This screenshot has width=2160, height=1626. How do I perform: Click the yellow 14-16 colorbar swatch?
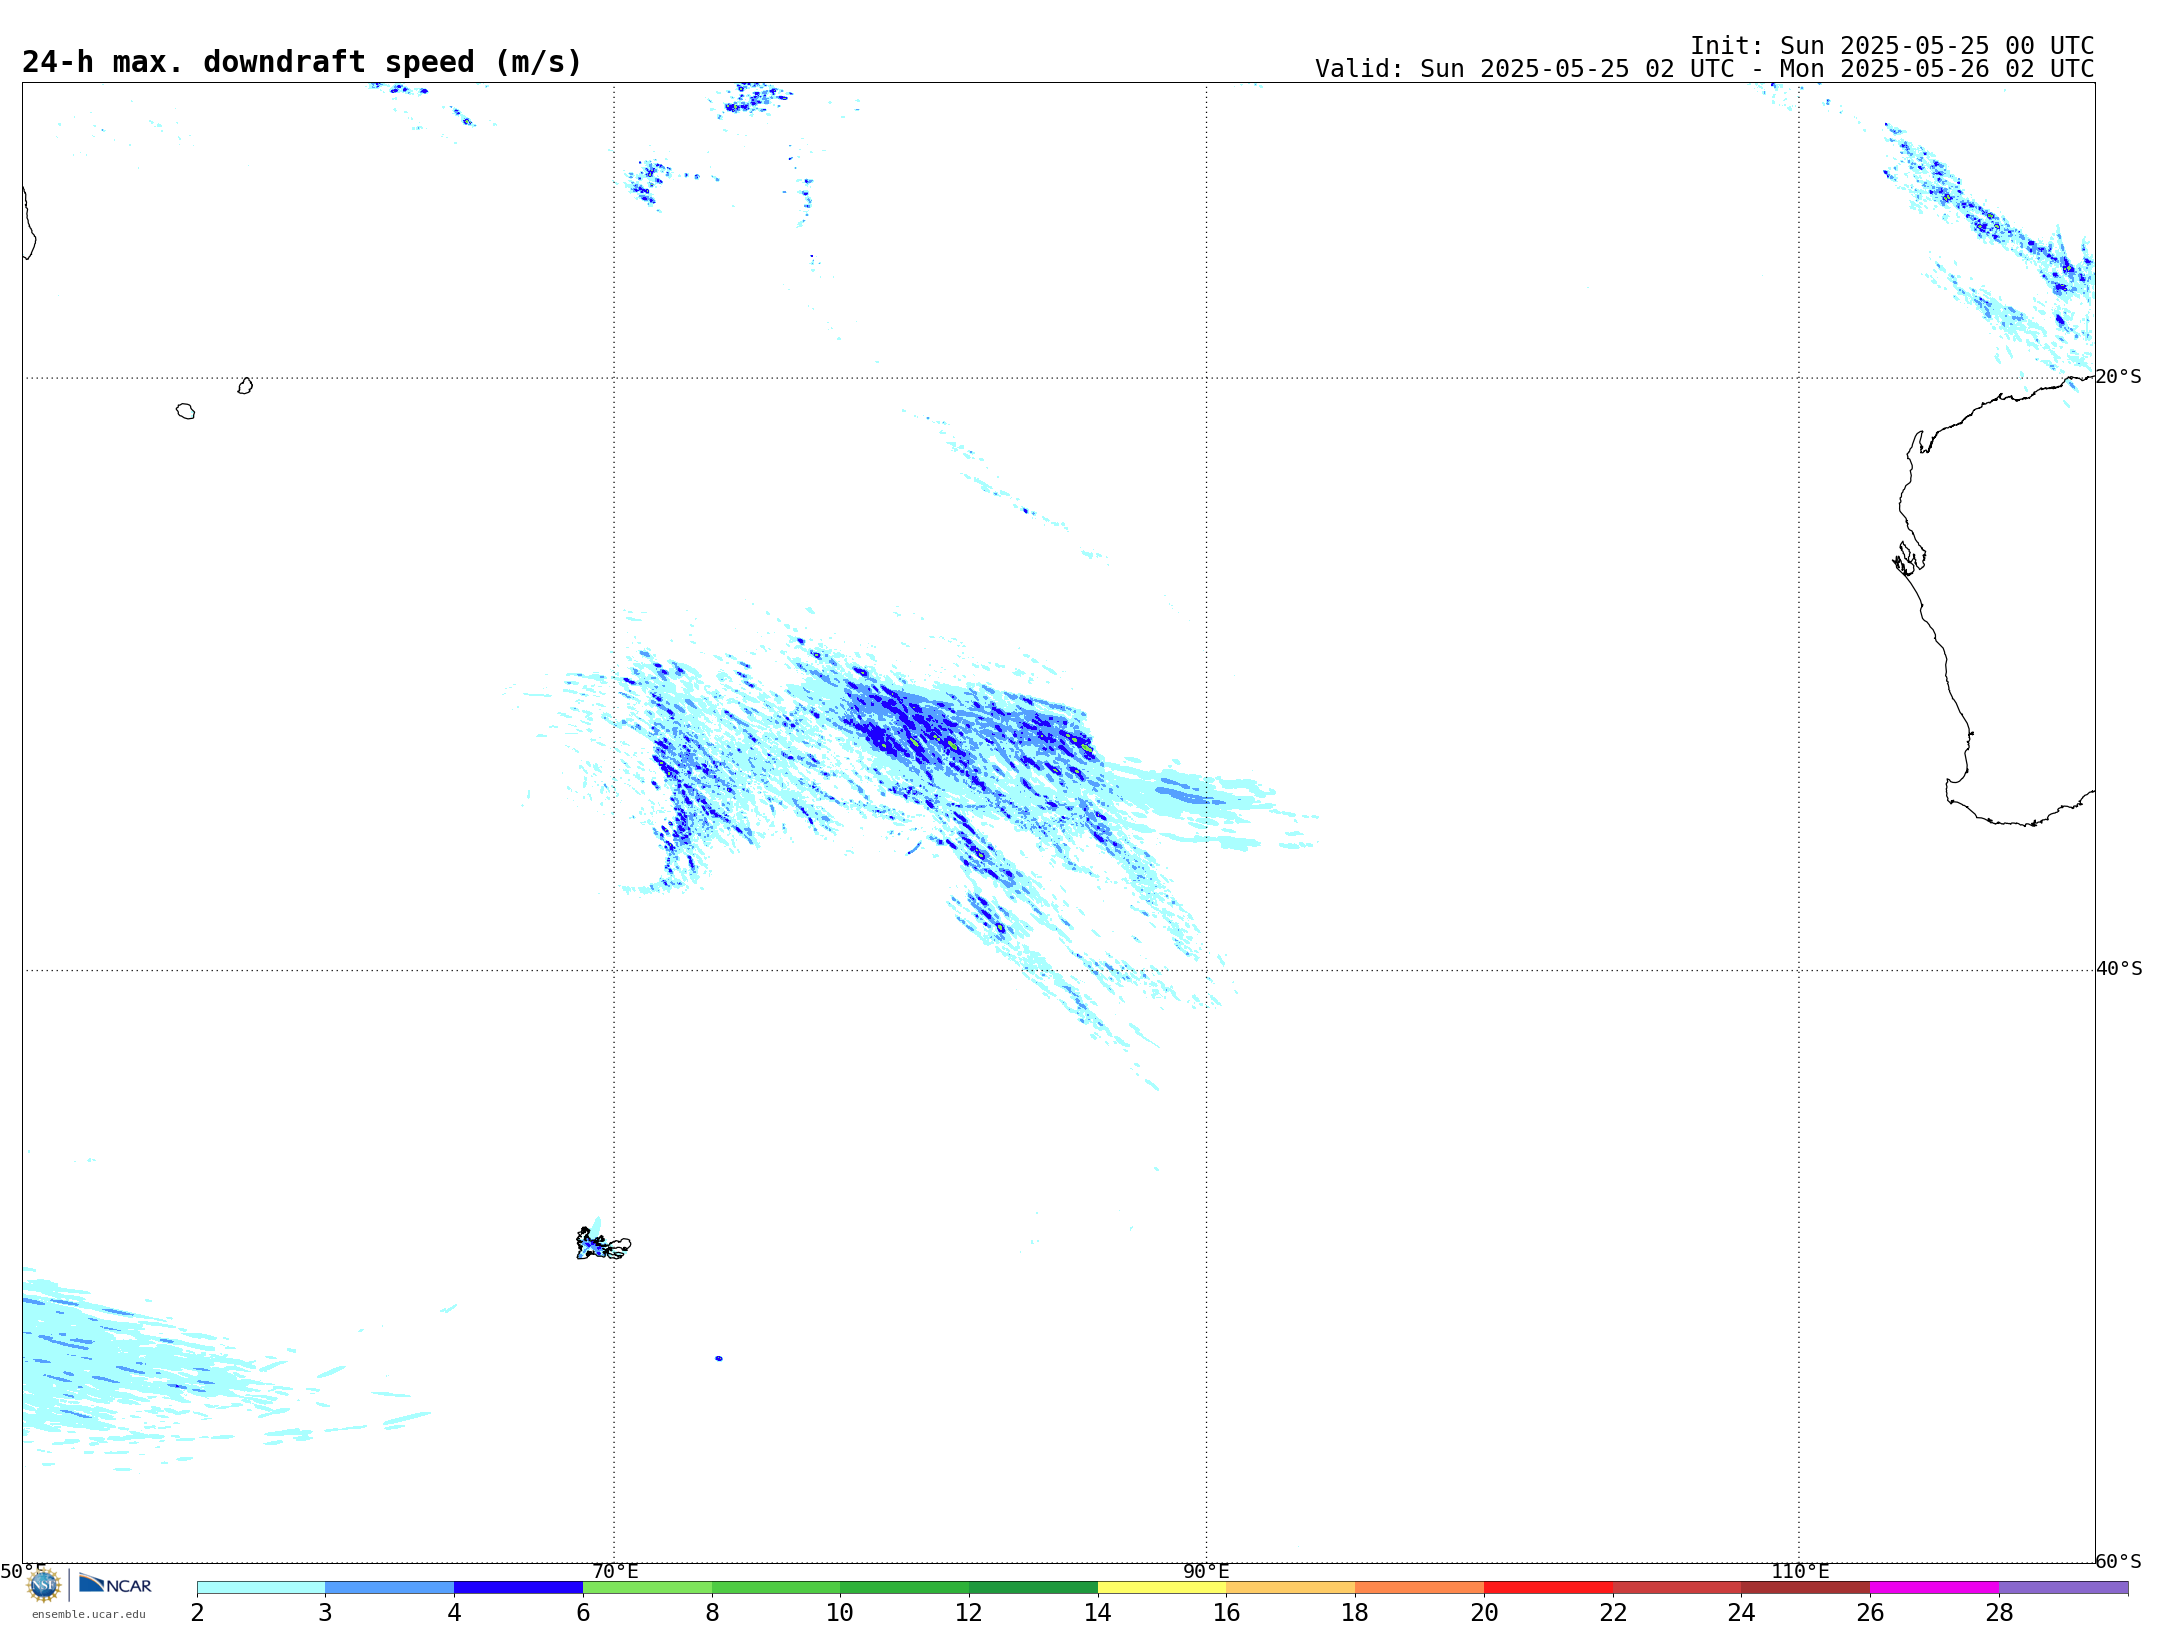(1162, 1587)
